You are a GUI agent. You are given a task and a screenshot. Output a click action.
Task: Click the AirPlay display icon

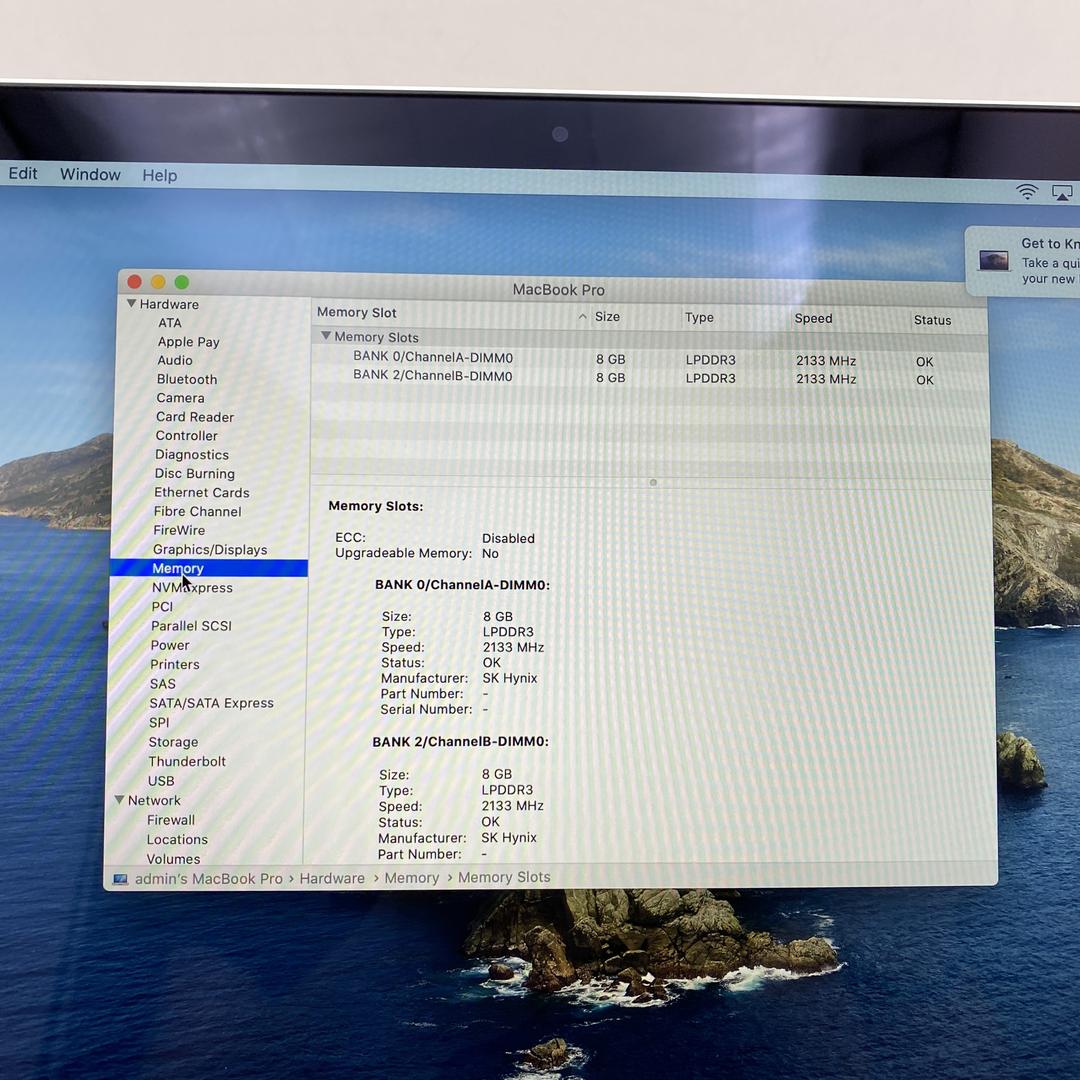pyautogui.click(x=1062, y=192)
